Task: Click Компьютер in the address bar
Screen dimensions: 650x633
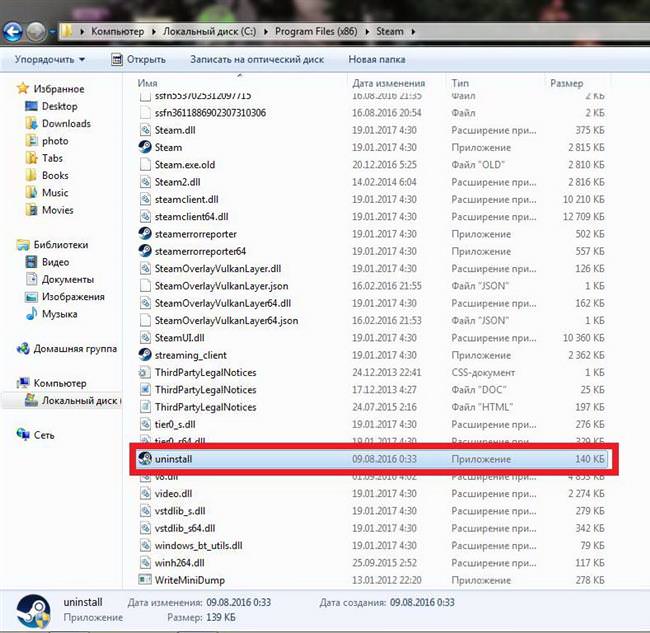Action: pyautogui.click(x=118, y=32)
